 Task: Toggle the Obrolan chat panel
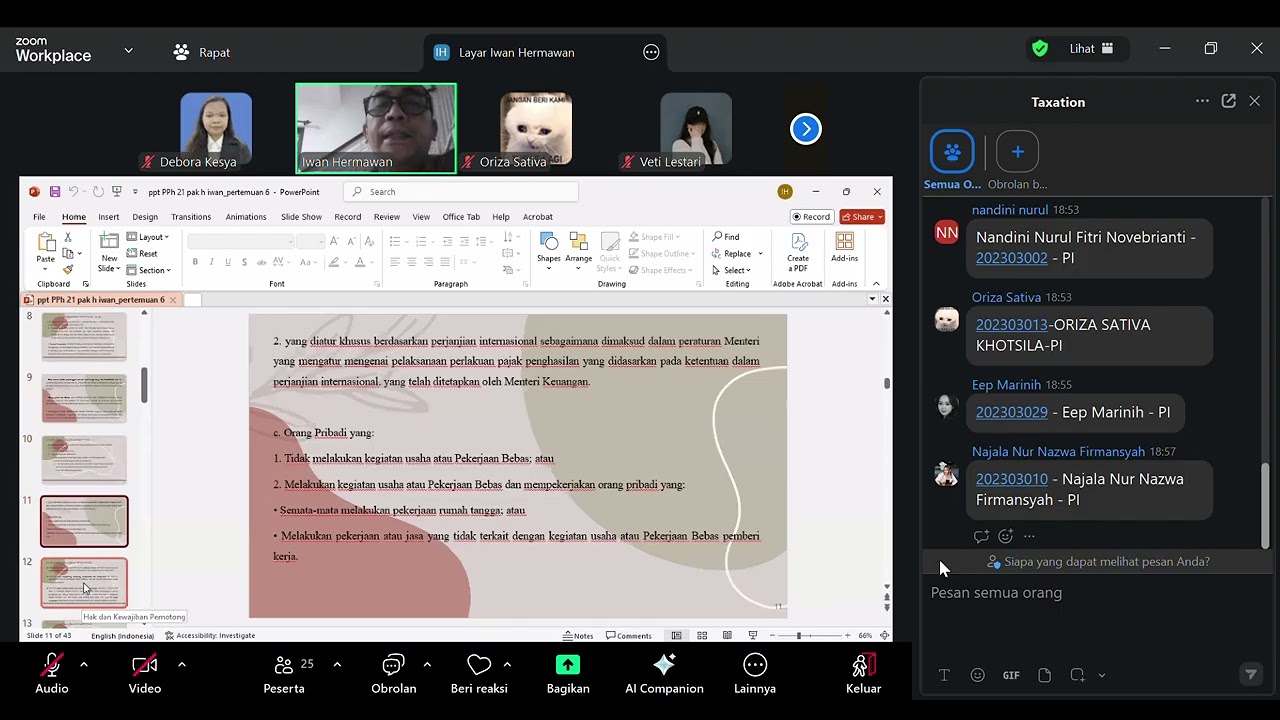click(x=394, y=674)
